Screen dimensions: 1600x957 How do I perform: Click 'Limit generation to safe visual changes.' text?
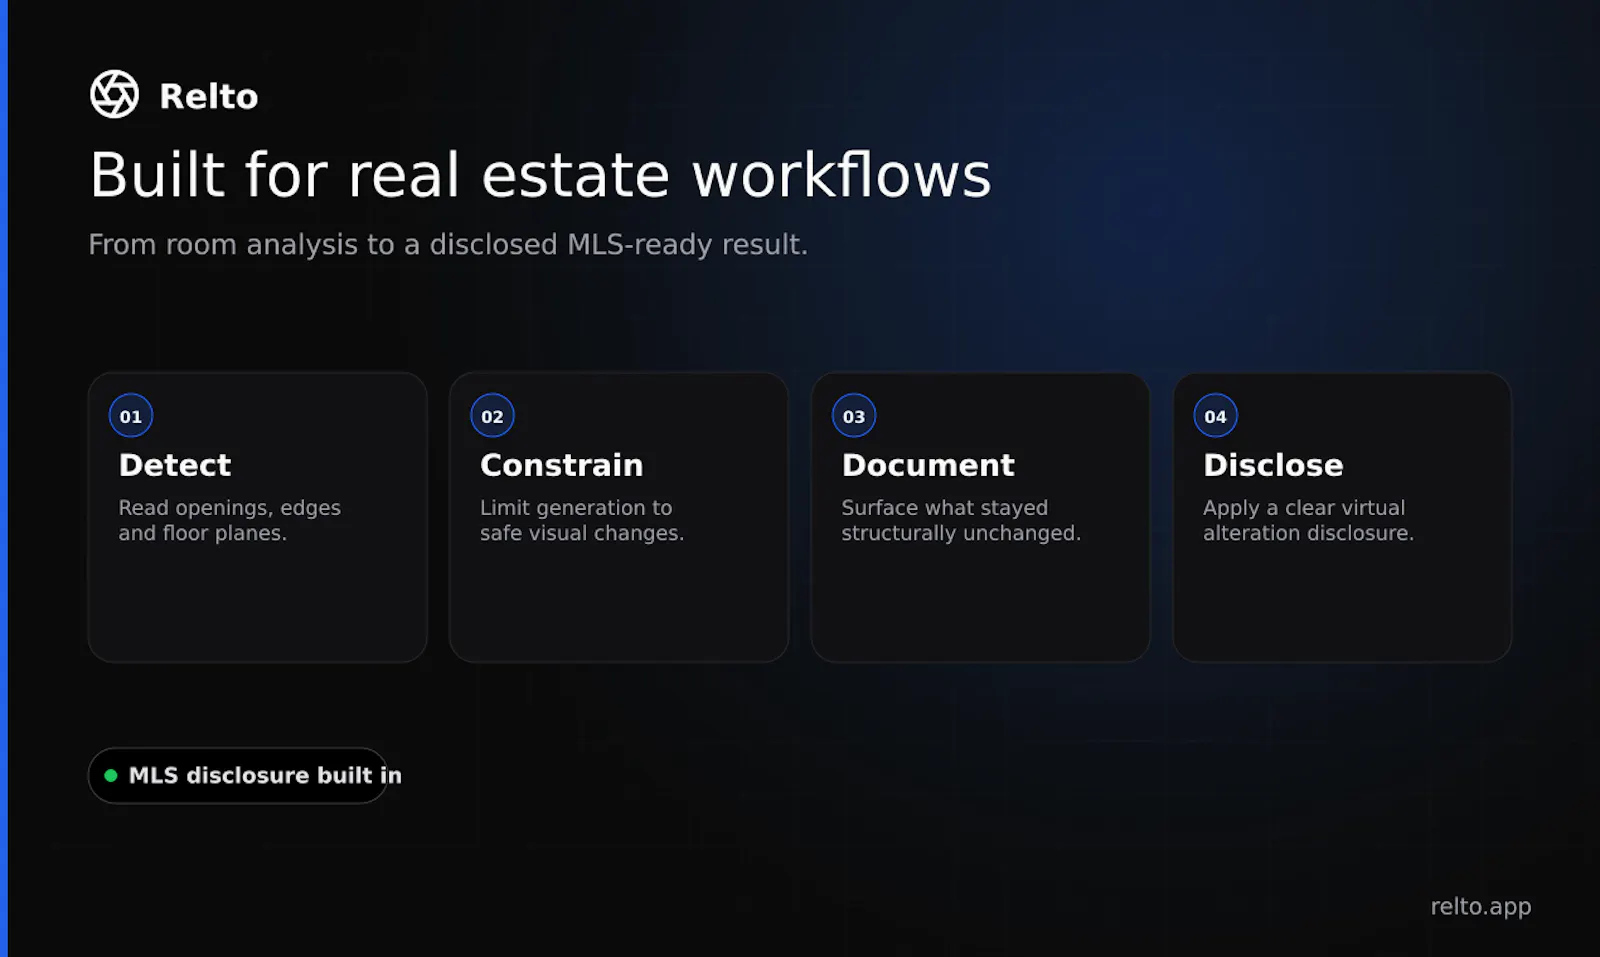(582, 520)
